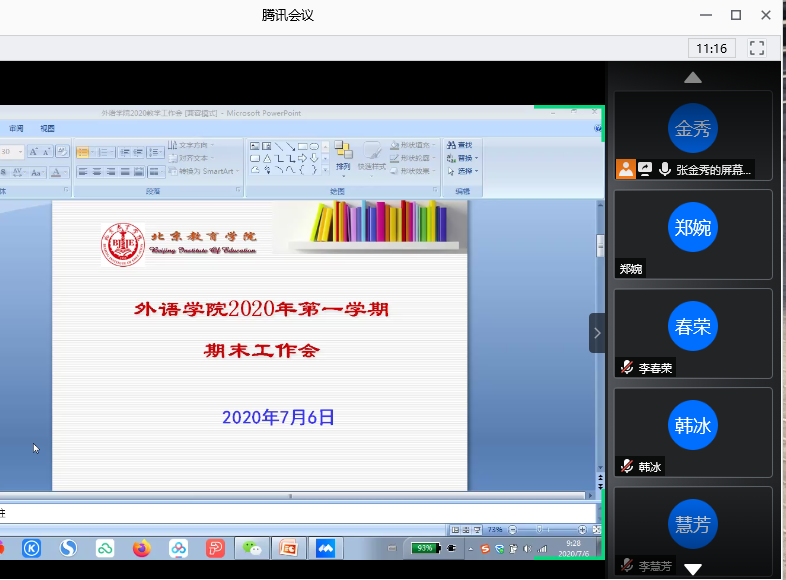Click the PowerPoint help icon
The width and height of the screenshot is (786, 580).
(x=598, y=128)
